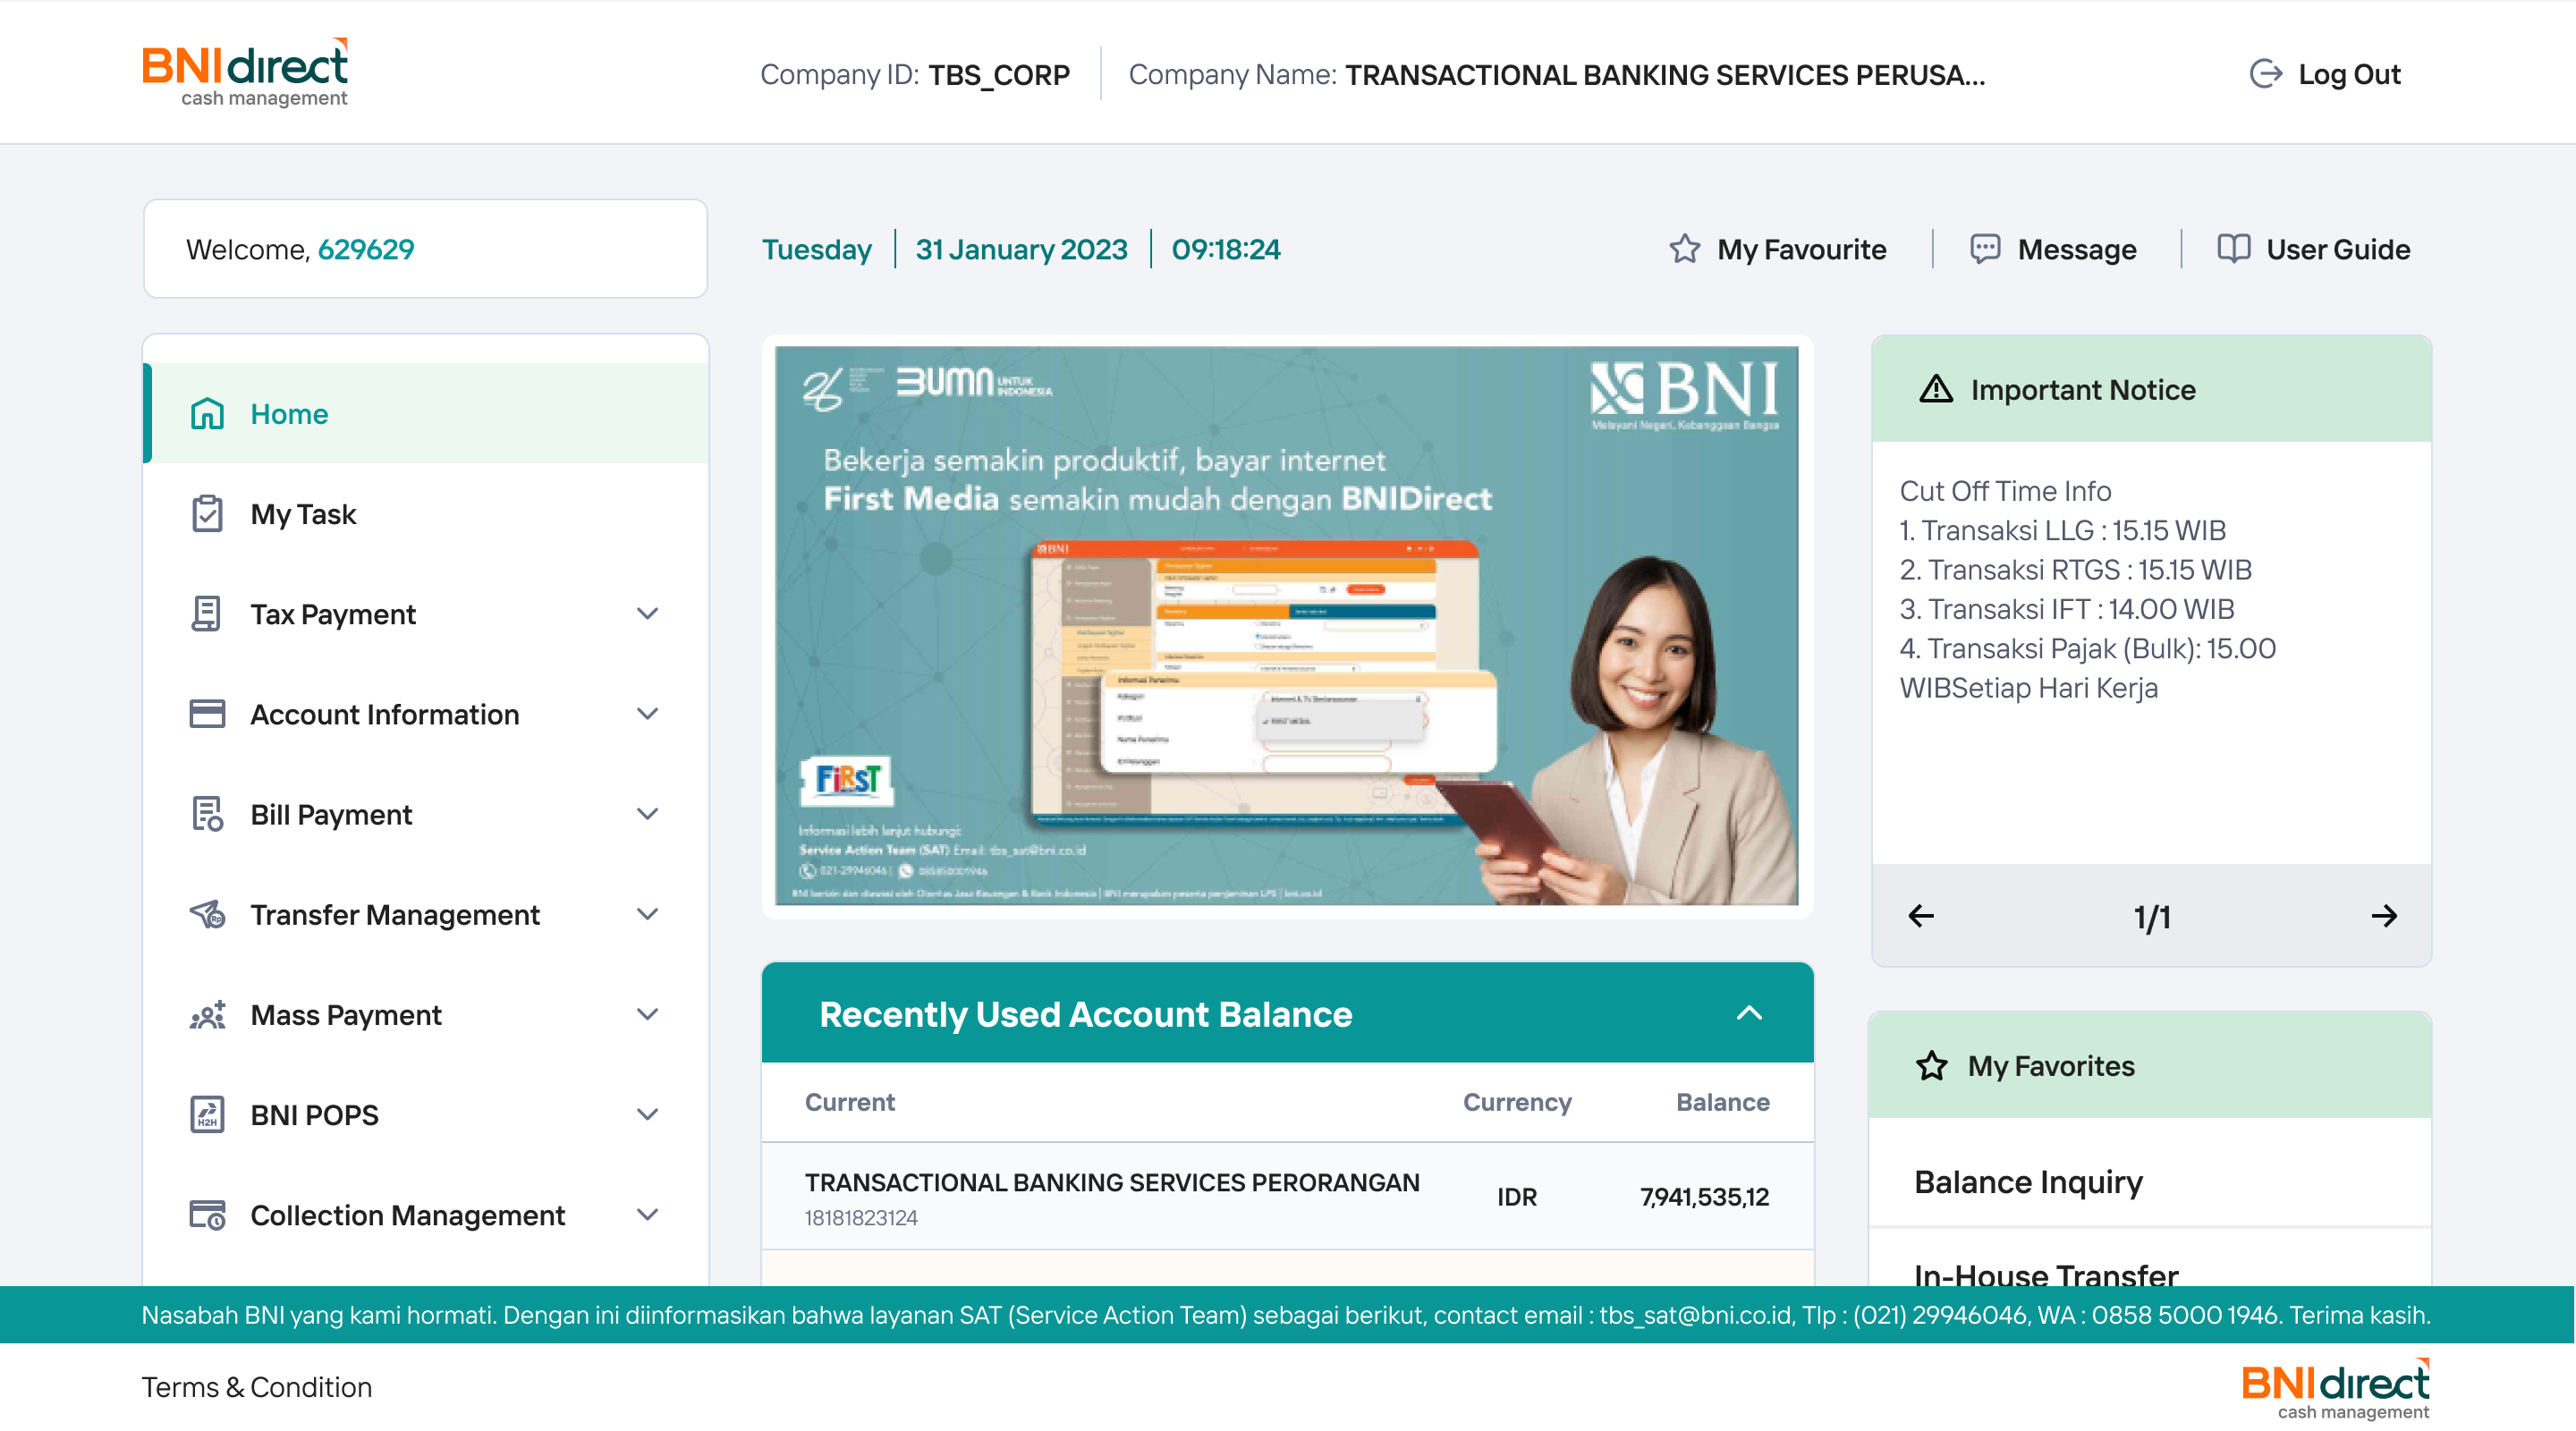Expand the Account Information section
The image size is (2576, 1431).
point(648,713)
